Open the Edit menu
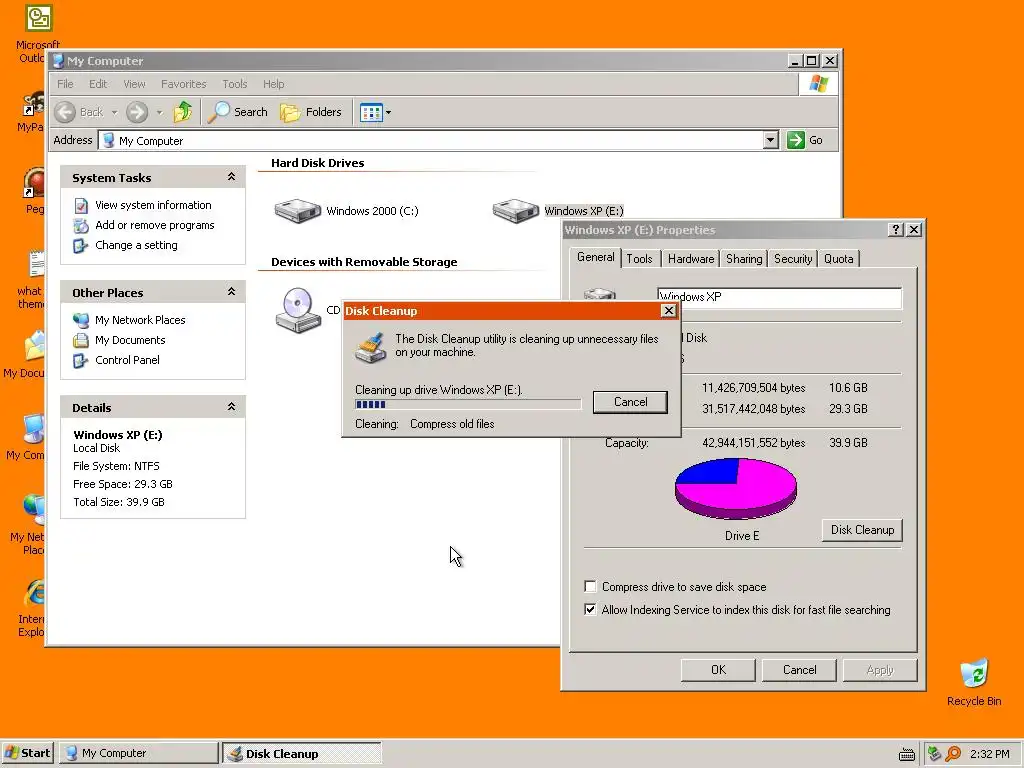The width and height of the screenshot is (1024, 768). click(x=98, y=84)
